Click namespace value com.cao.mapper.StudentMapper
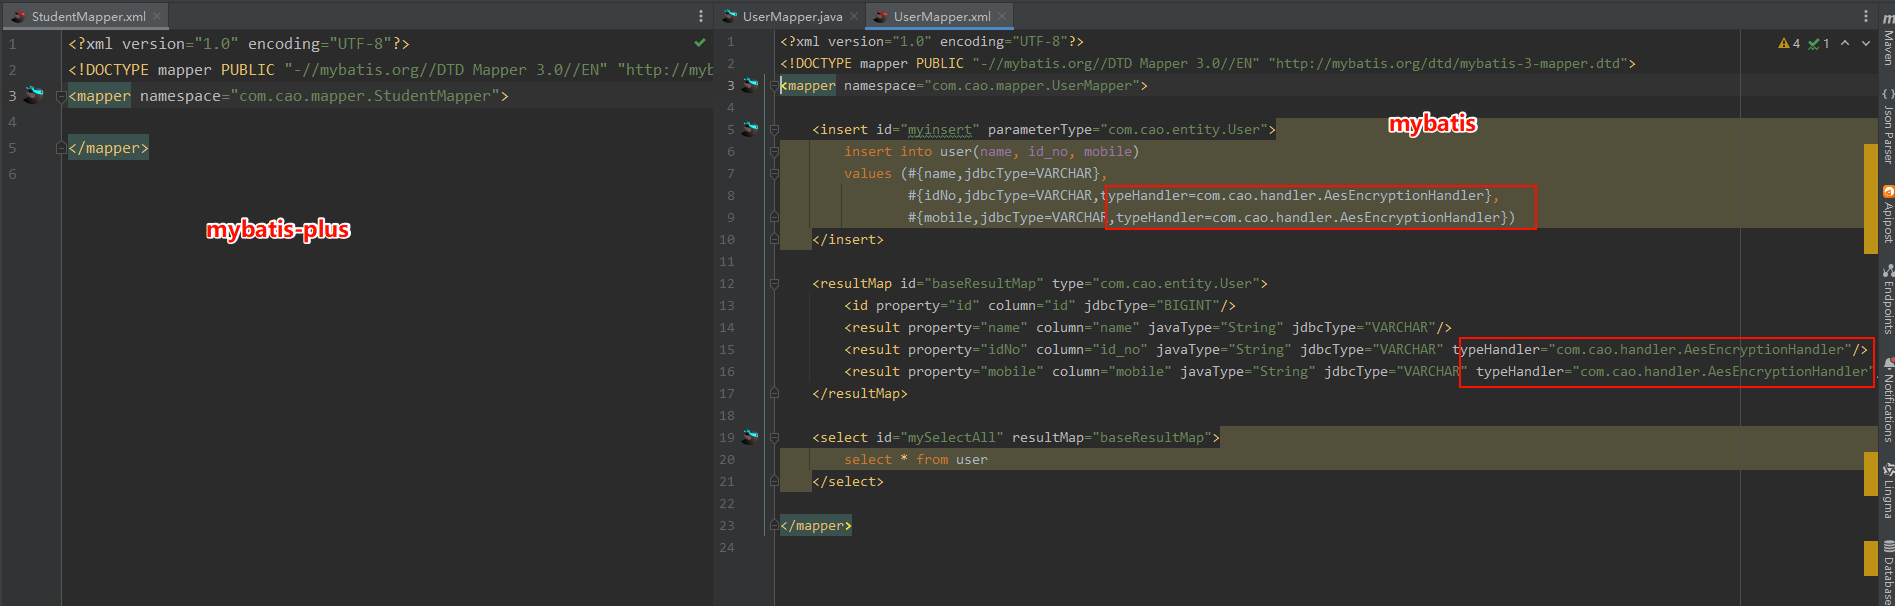1895x606 pixels. click(x=365, y=96)
